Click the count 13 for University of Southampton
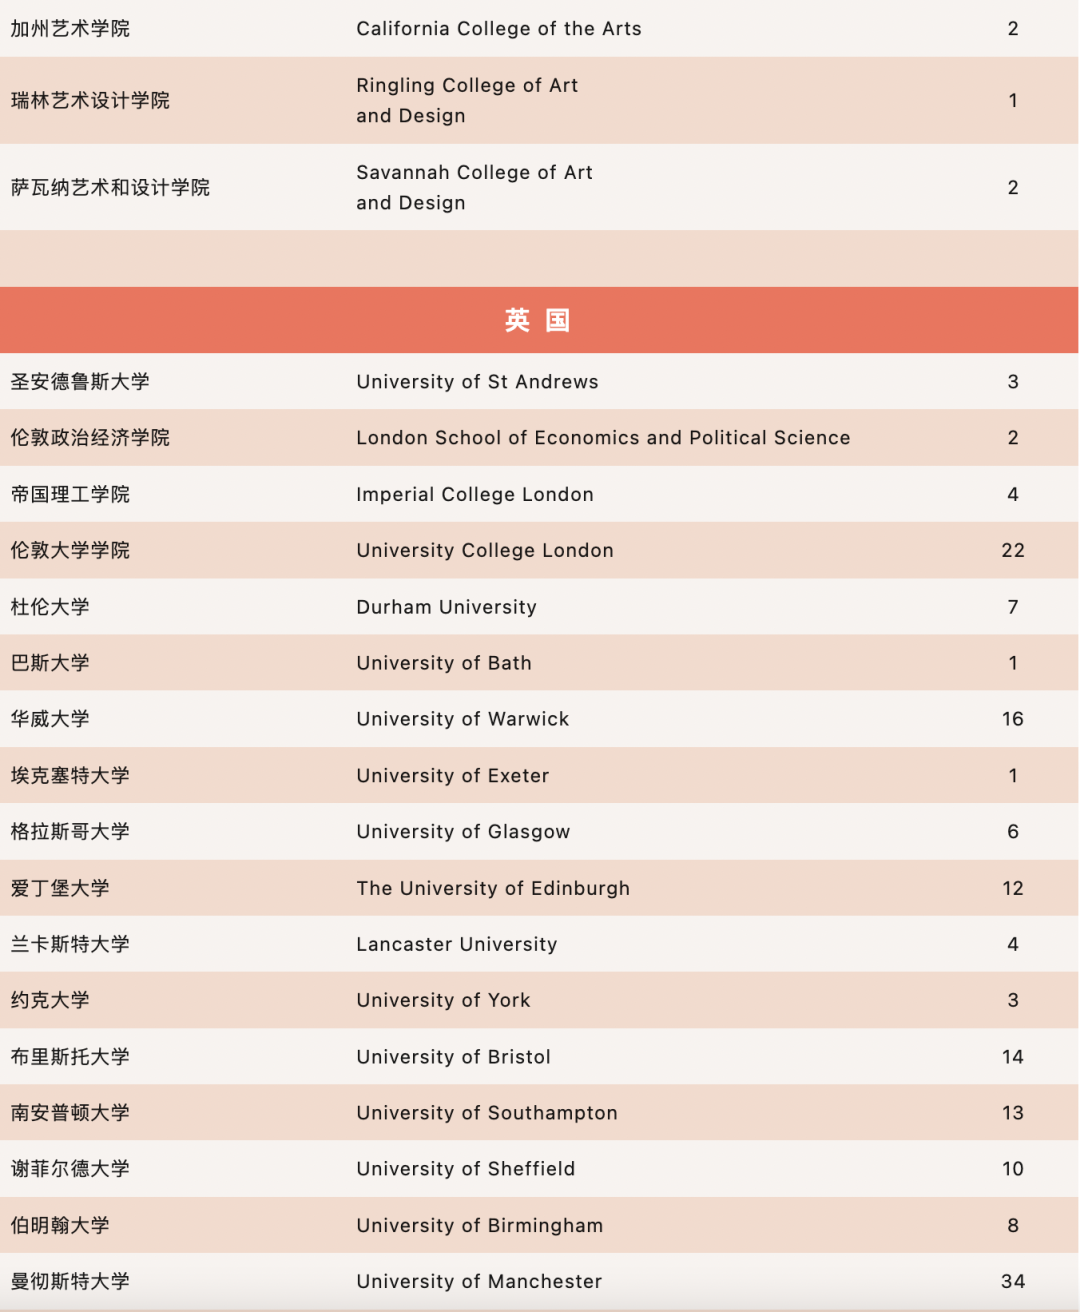This screenshot has width=1080, height=1312. (1013, 1114)
